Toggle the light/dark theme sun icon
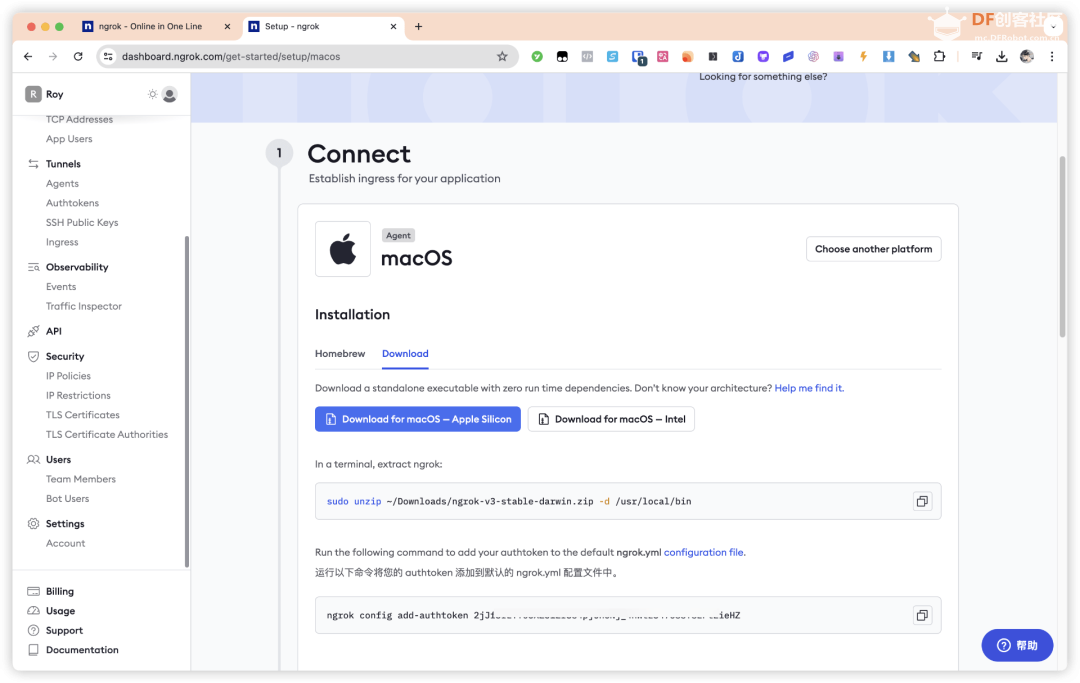The height and width of the screenshot is (683, 1080). pos(152,94)
